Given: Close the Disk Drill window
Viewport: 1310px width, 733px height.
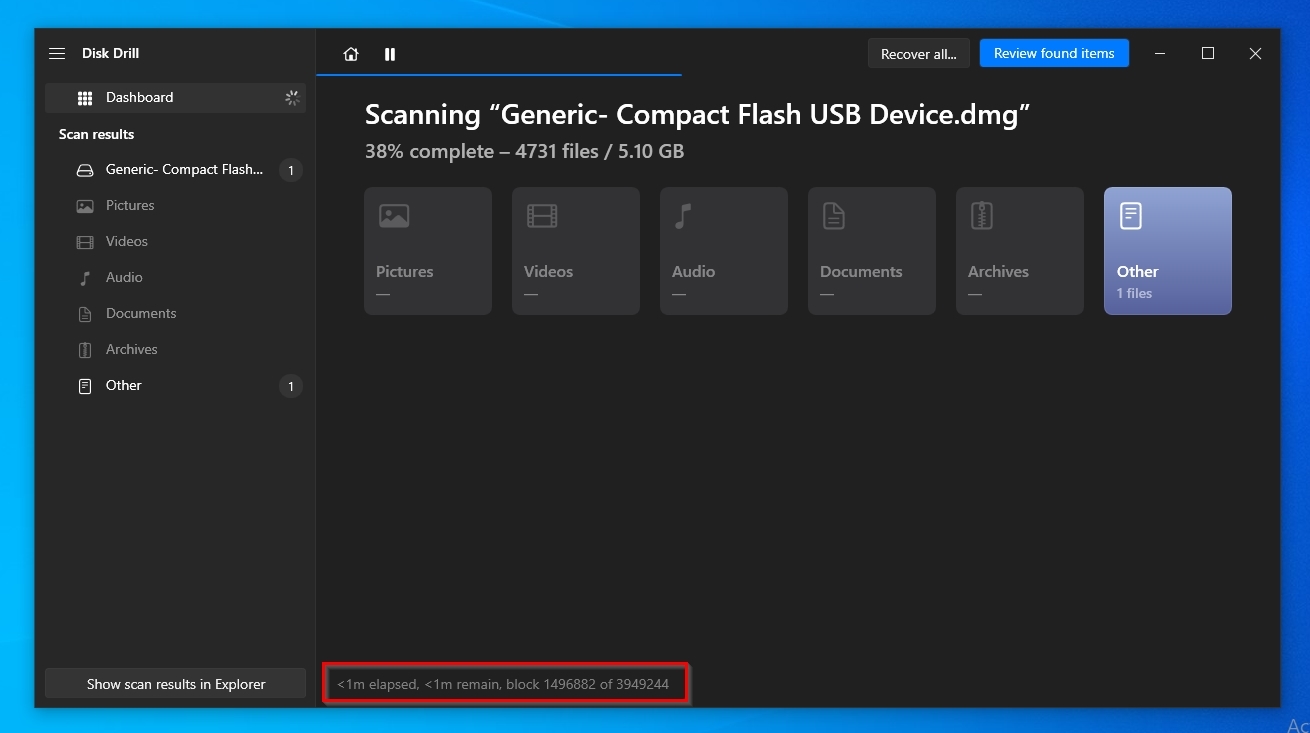Looking at the screenshot, I should [1255, 54].
